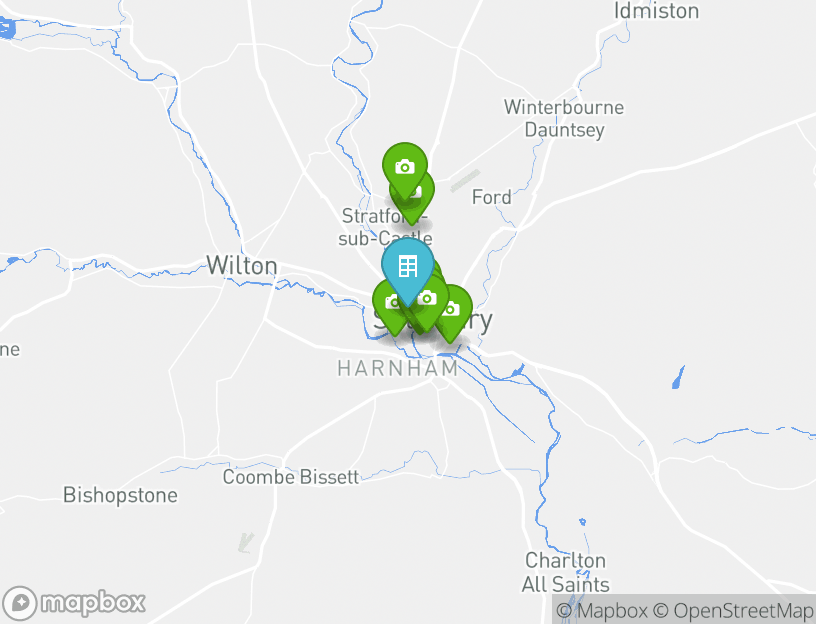Click the Stratford-sub-Castle label text
This screenshot has width=816, height=624.
pos(385,227)
